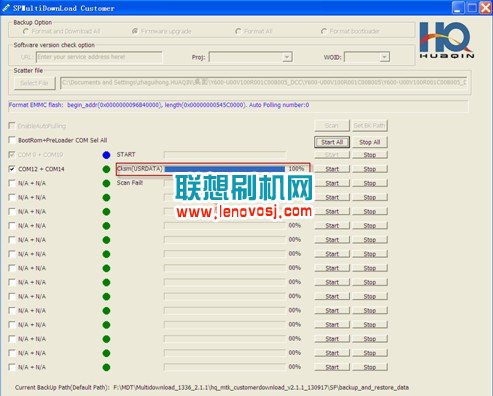The image size is (493, 396).
Task: Uncheck the COM12 + COM14 checkbox
Action: (x=12, y=169)
